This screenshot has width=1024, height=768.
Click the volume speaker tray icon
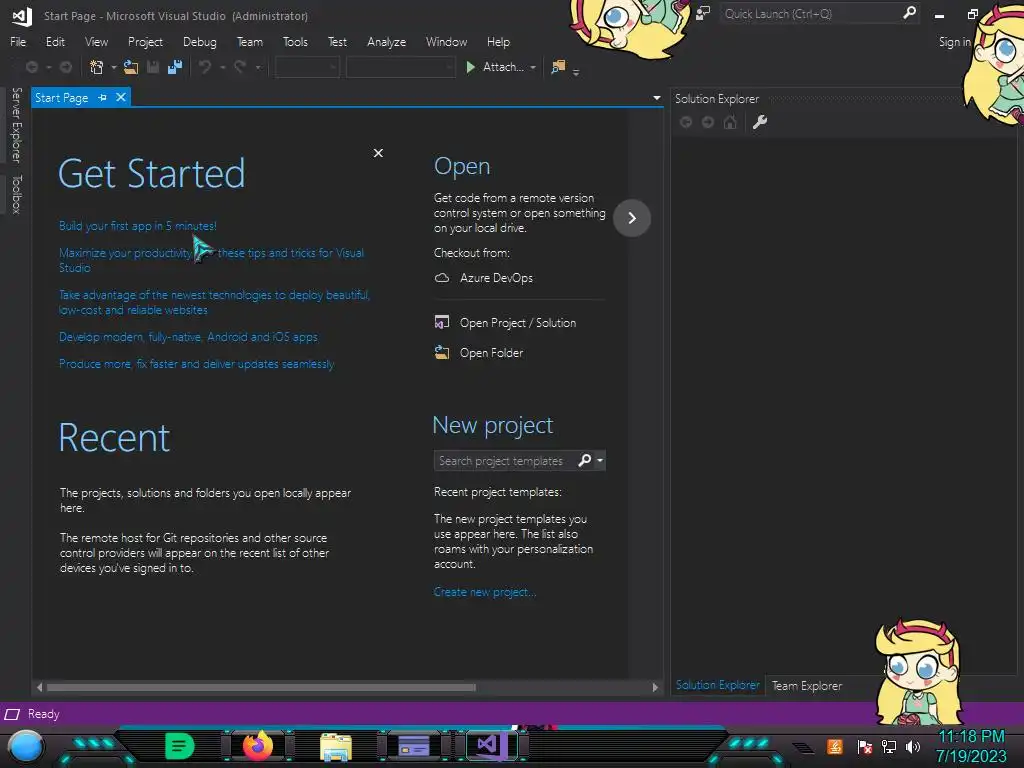[913, 746]
